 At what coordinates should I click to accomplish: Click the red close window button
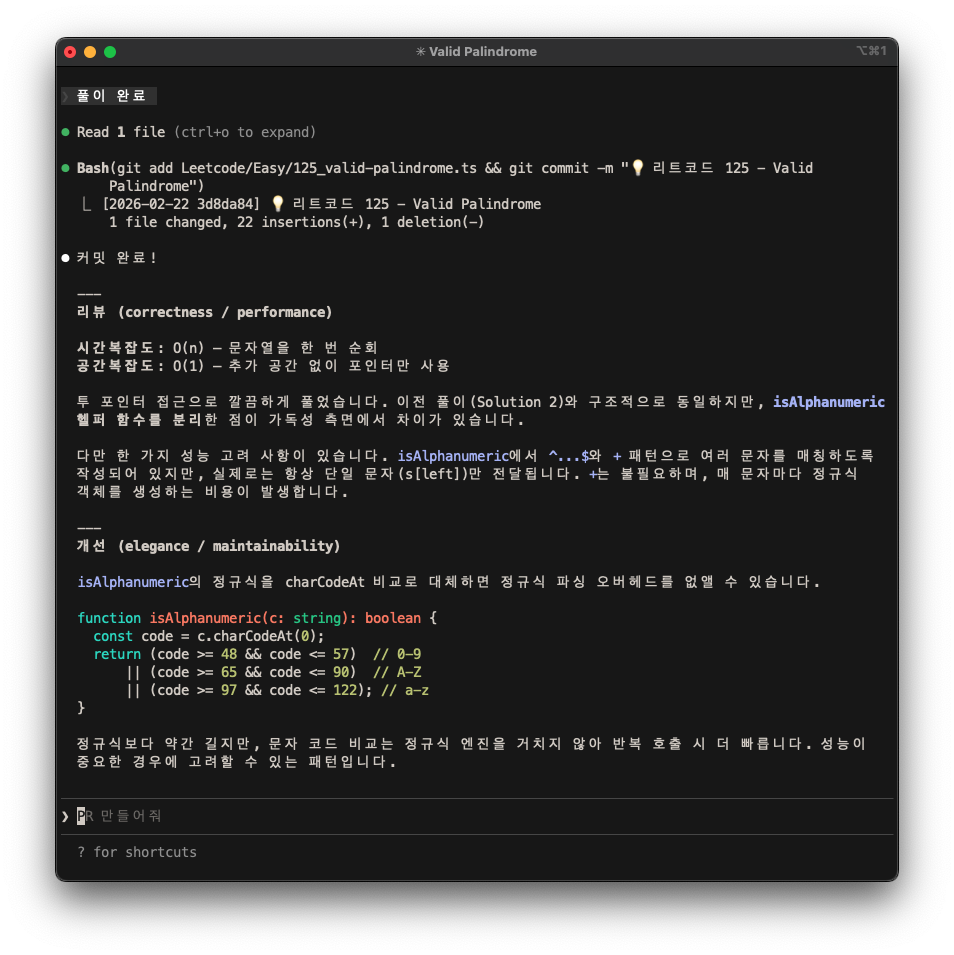[70, 52]
